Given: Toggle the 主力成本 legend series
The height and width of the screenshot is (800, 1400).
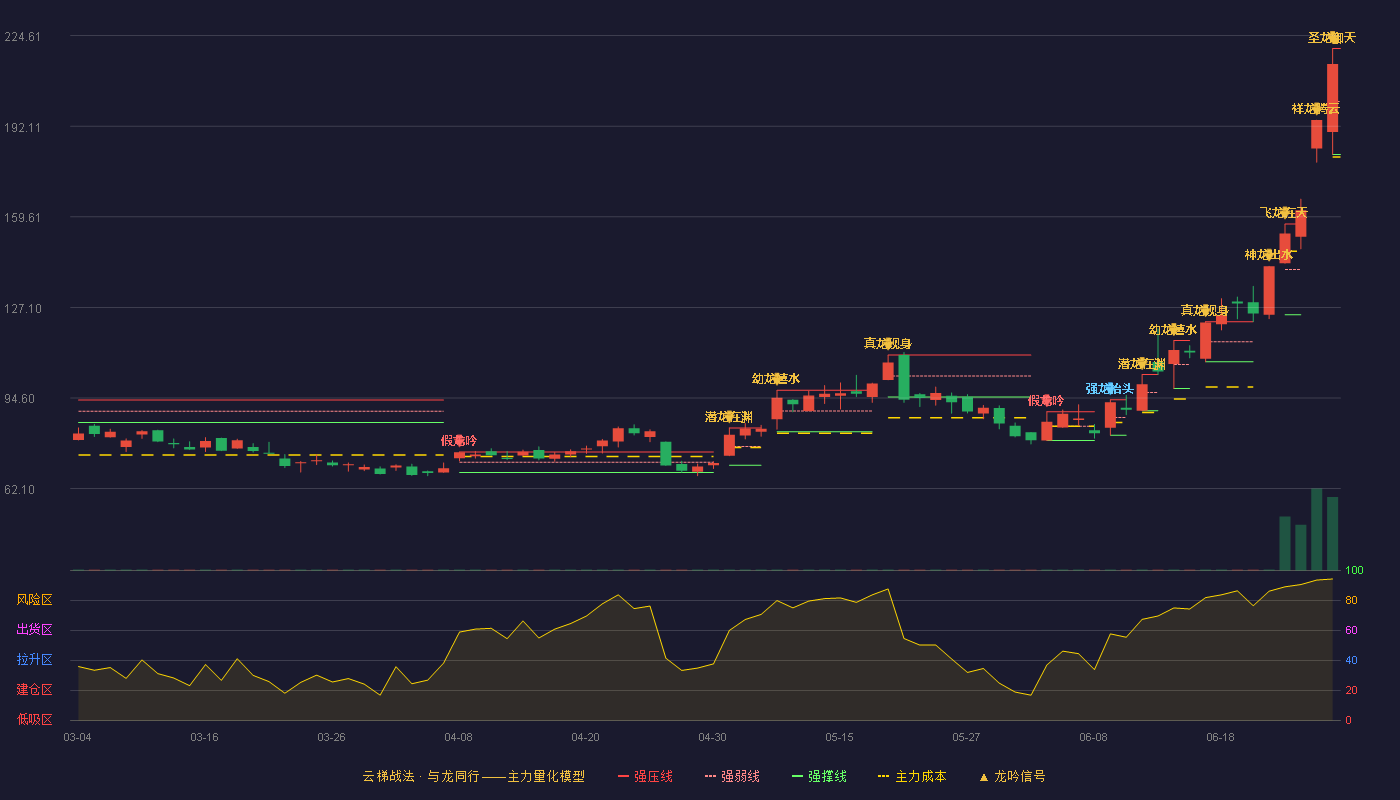Looking at the screenshot, I should click(912, 776).
